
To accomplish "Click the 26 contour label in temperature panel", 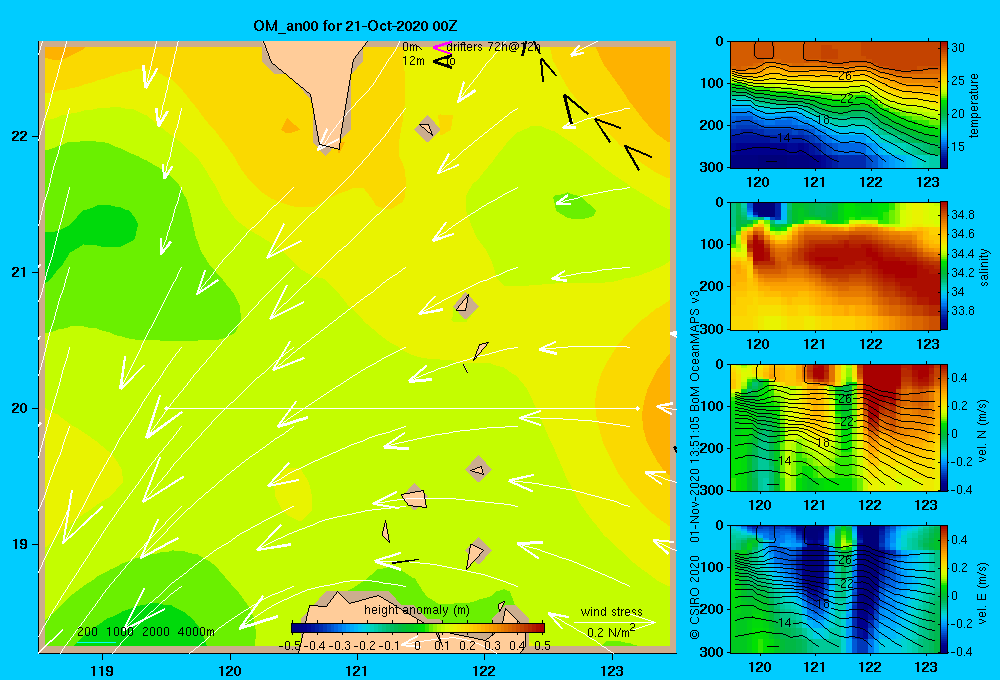I will pyautogui.click(x=845, y=76).
